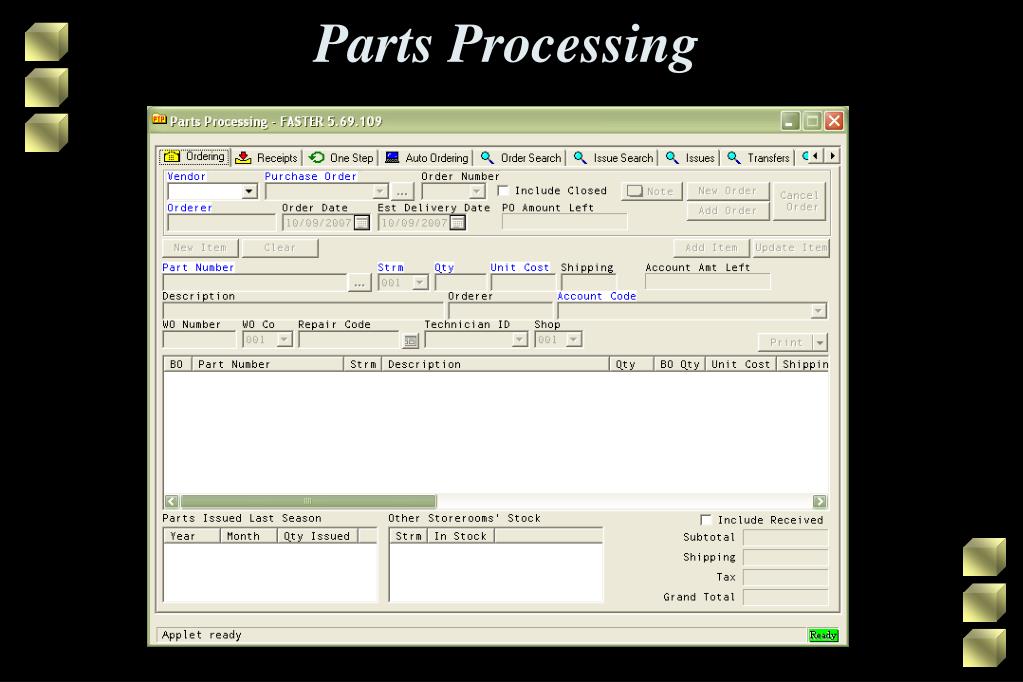Screen dimensions: 1023x682
Task: Open the Ordering tab
Action: click(x=194, y=157)
